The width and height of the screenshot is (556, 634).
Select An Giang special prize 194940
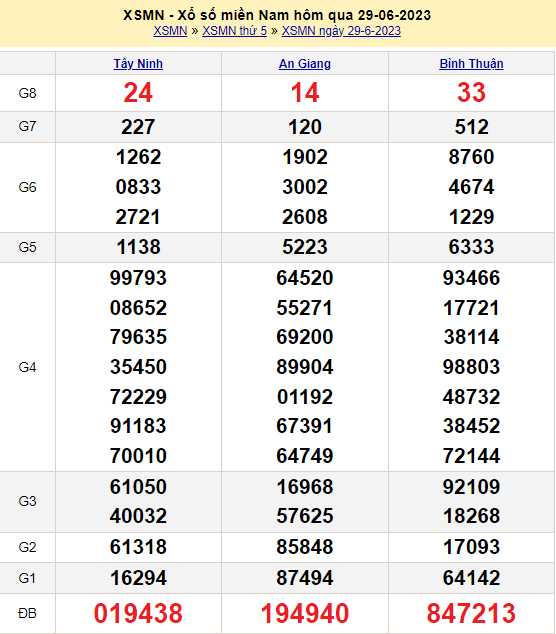click(304, 613)
